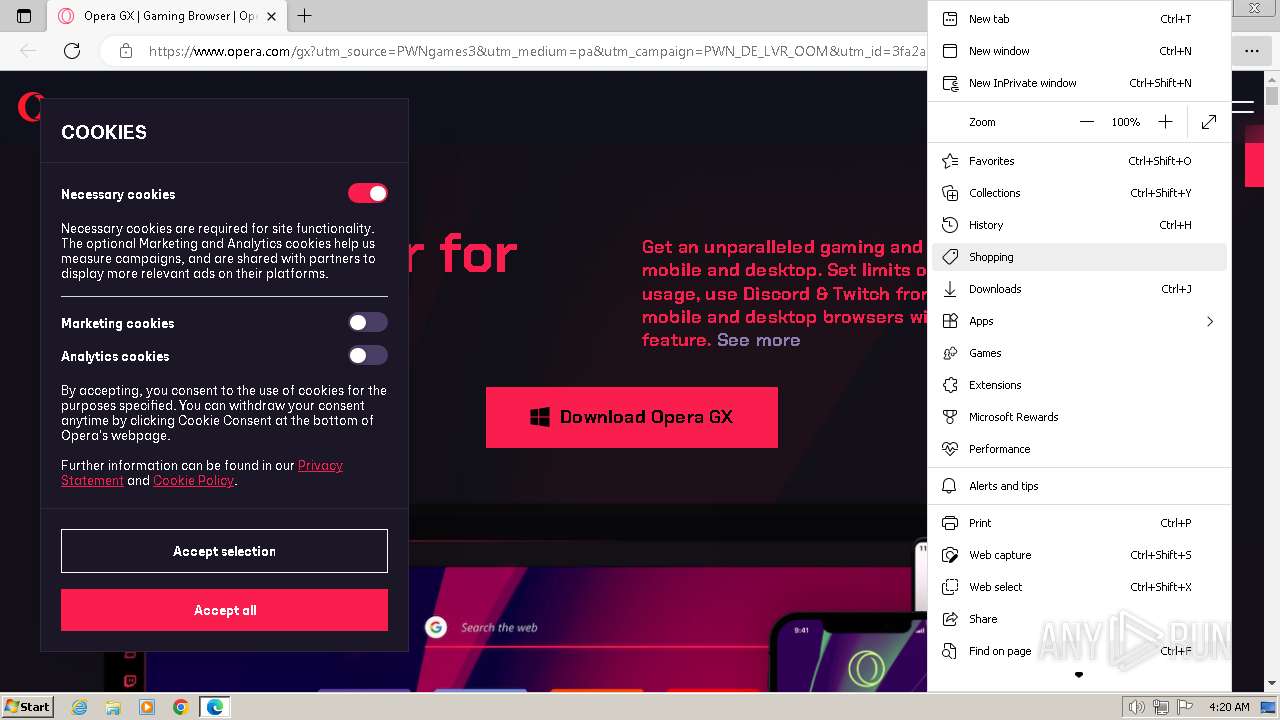Click the Web capture icon
The image size is (1280, 720).
[x=950, y=555]
